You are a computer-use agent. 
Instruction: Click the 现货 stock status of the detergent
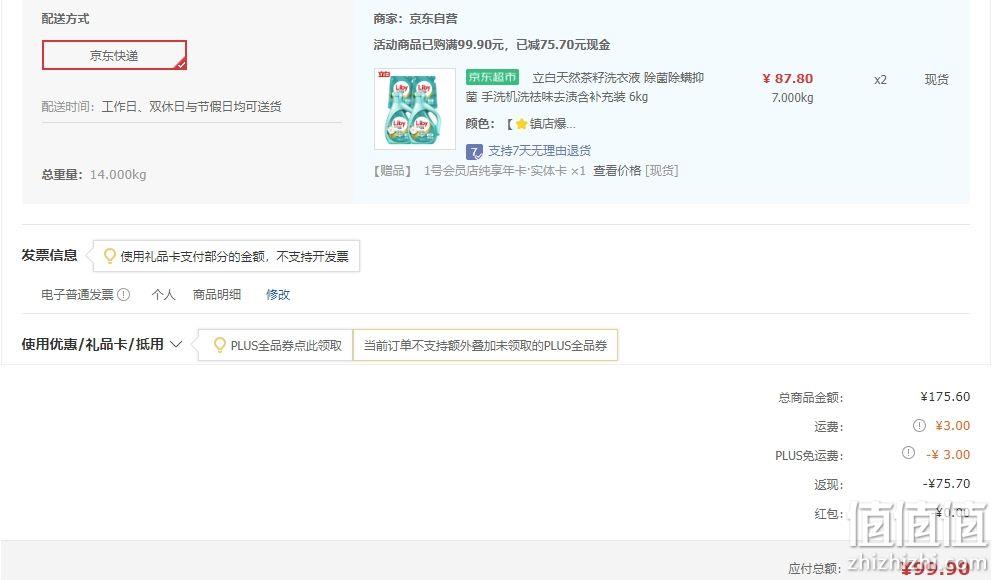coord(937,79)
